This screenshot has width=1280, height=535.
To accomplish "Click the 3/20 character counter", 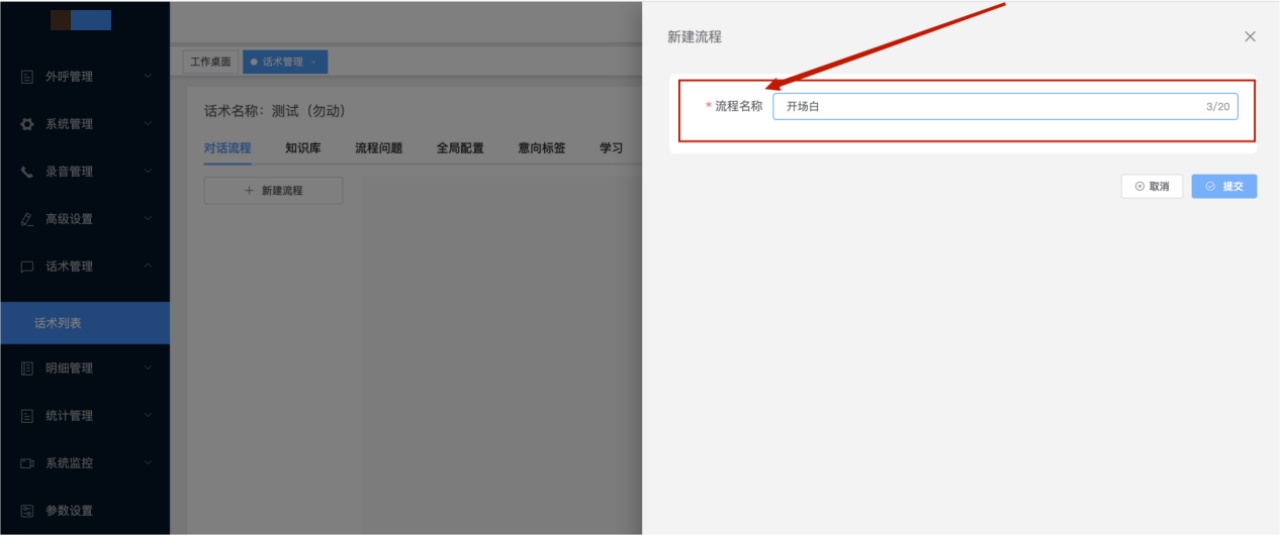I will (1218, 106).
